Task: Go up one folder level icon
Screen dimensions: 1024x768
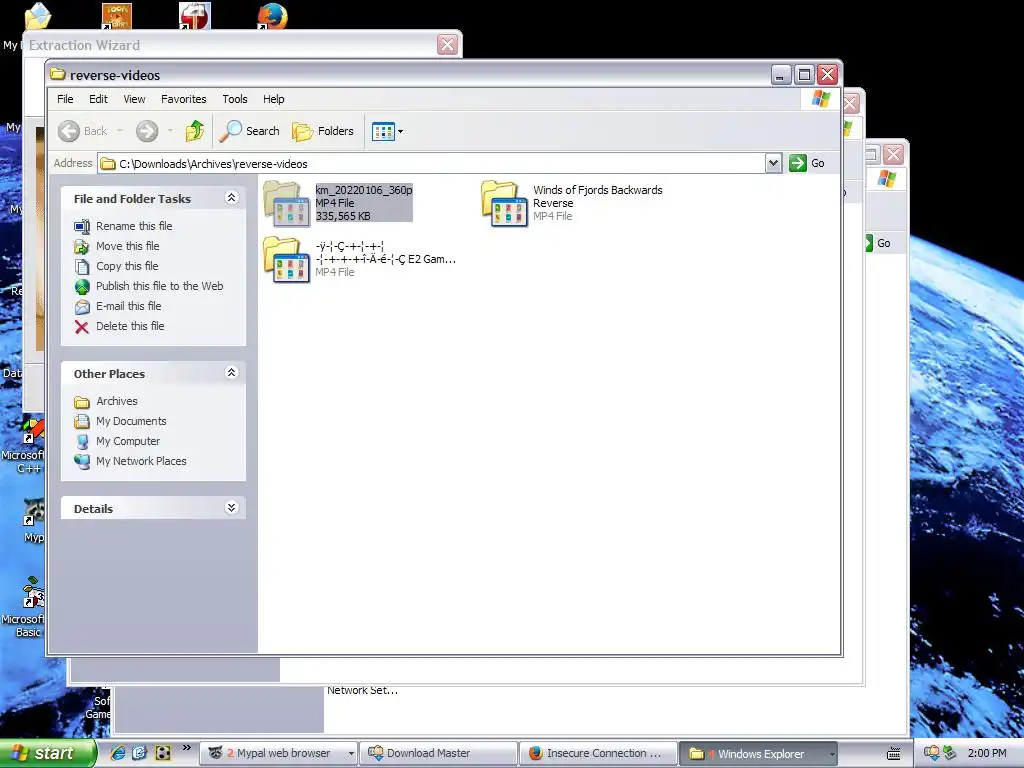Action: click(x=195, y=131)
